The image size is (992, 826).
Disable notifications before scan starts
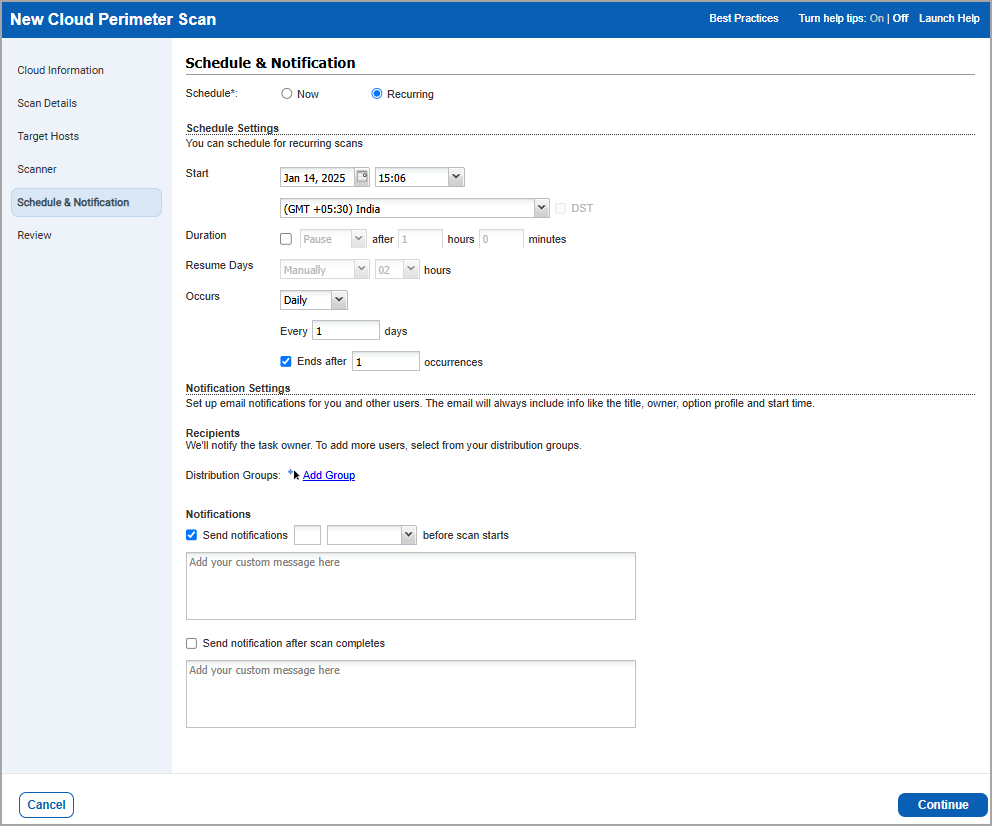191,534
